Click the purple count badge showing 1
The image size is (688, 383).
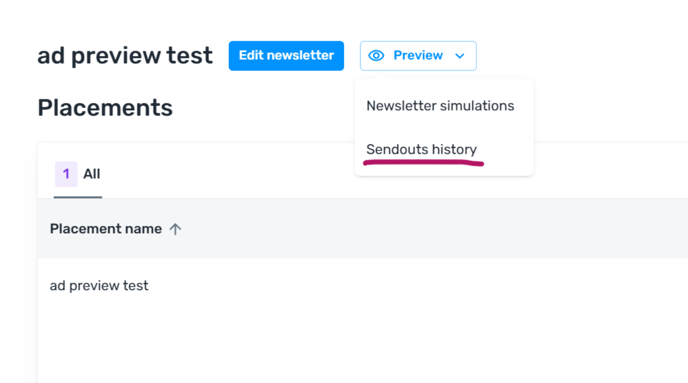(x=66, y=174)
